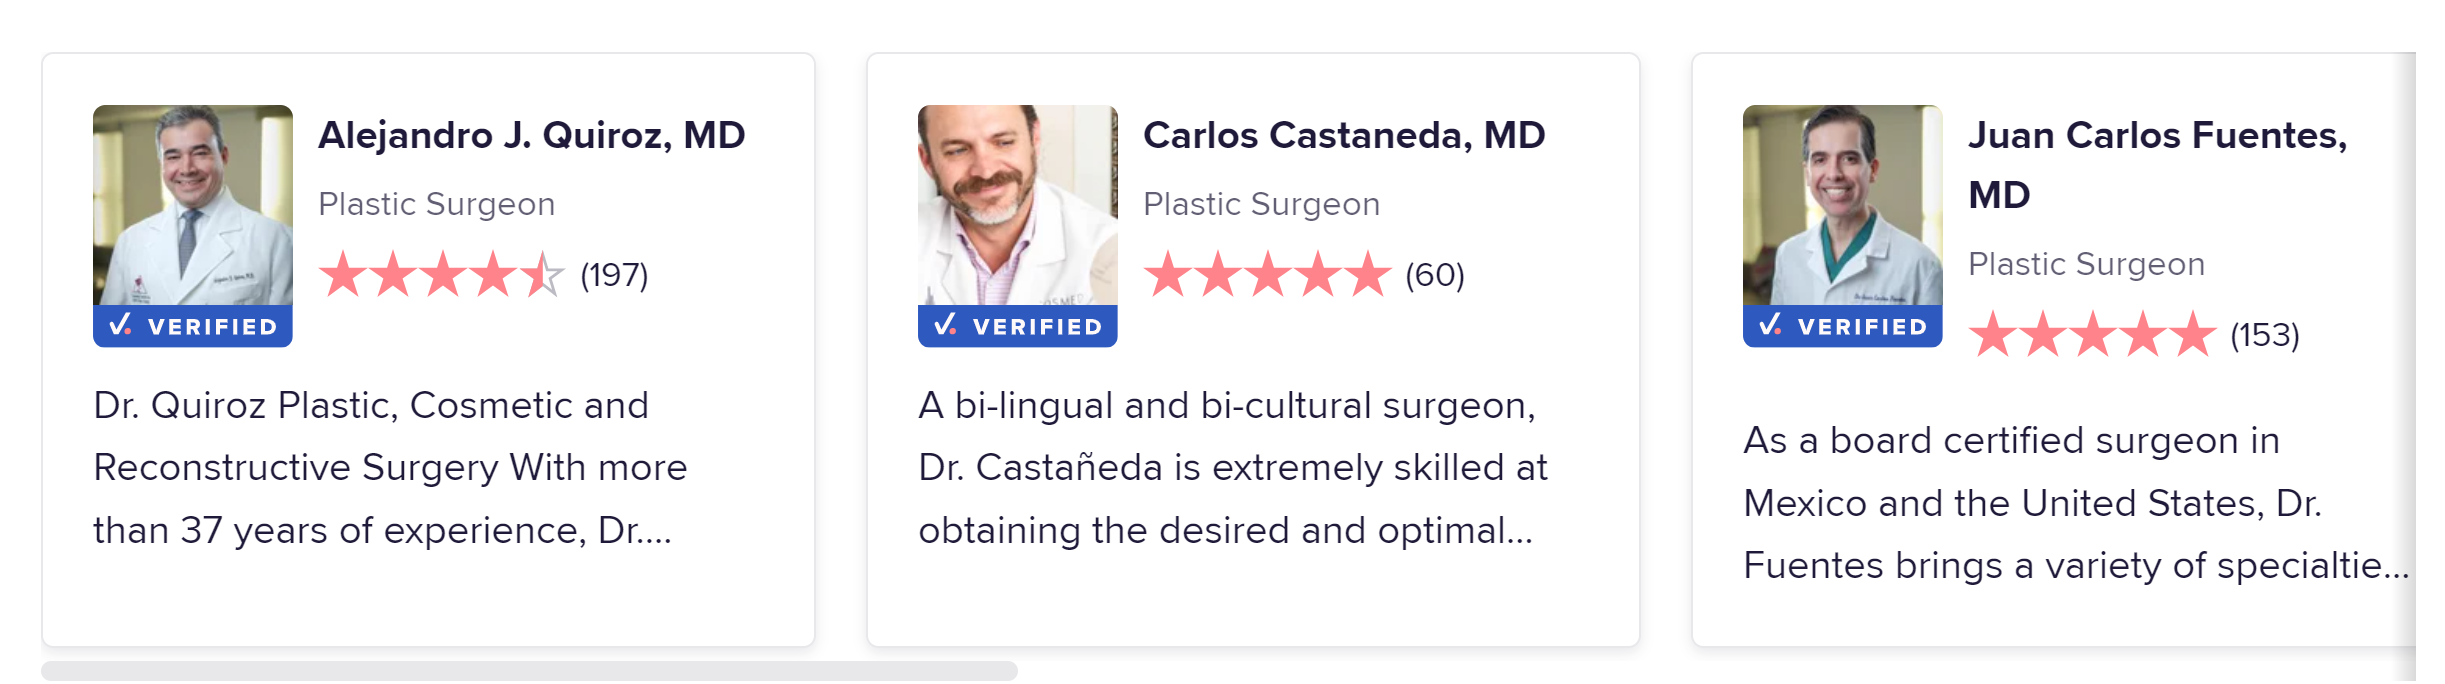Click the (197) review count

tap(614, 275)
